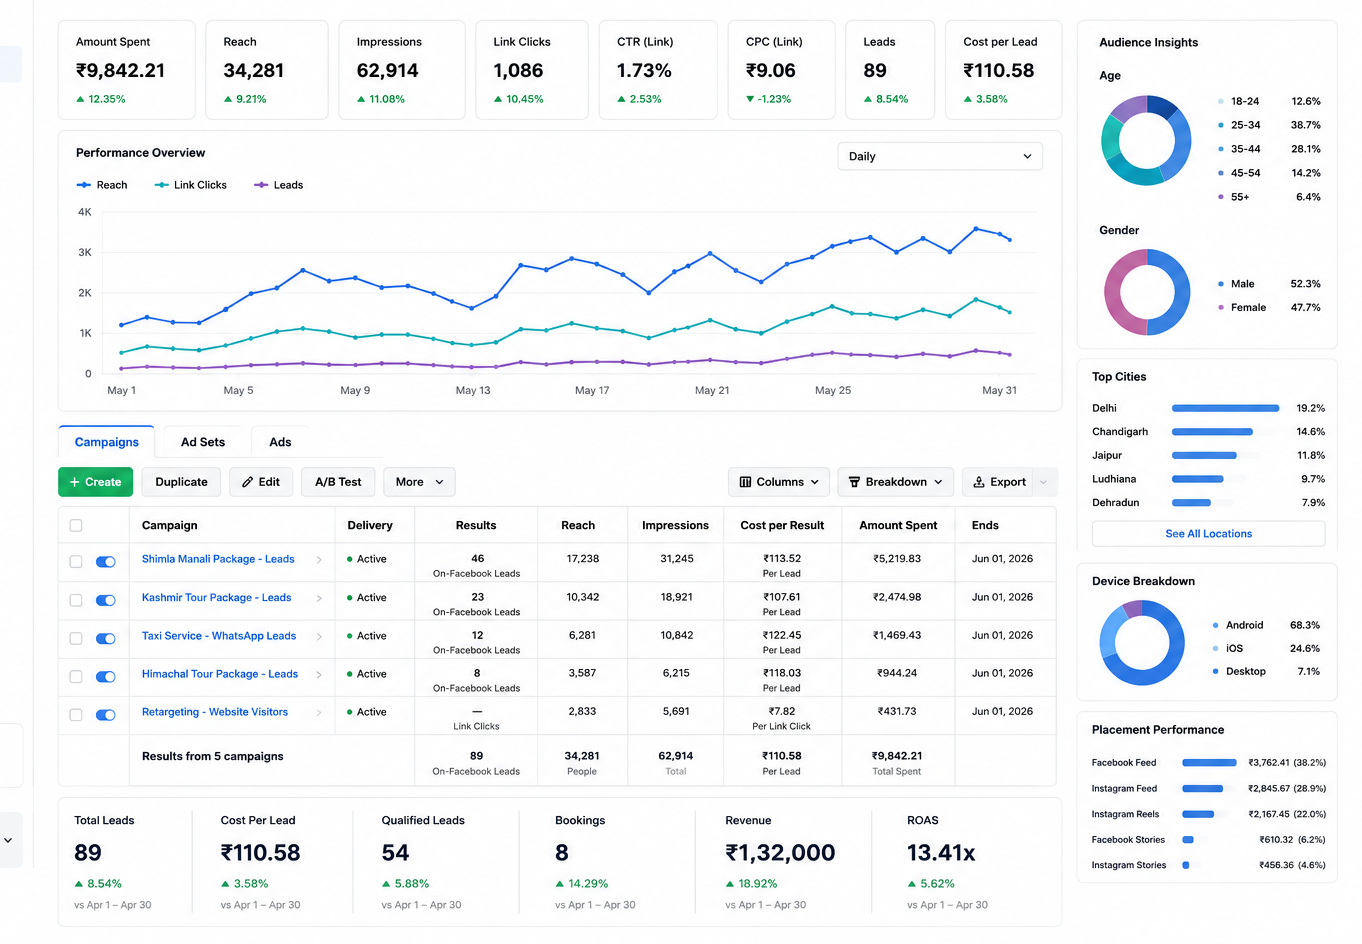This screenshot has height=944, width=1362.
Task: Turn off the Shimla Manali Package campaign toggle
Action: (x=105, y=562)
